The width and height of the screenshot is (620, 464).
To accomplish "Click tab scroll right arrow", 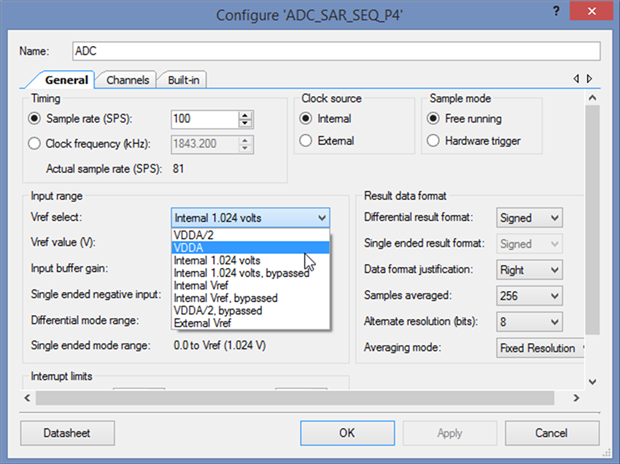I will [590, 79].
